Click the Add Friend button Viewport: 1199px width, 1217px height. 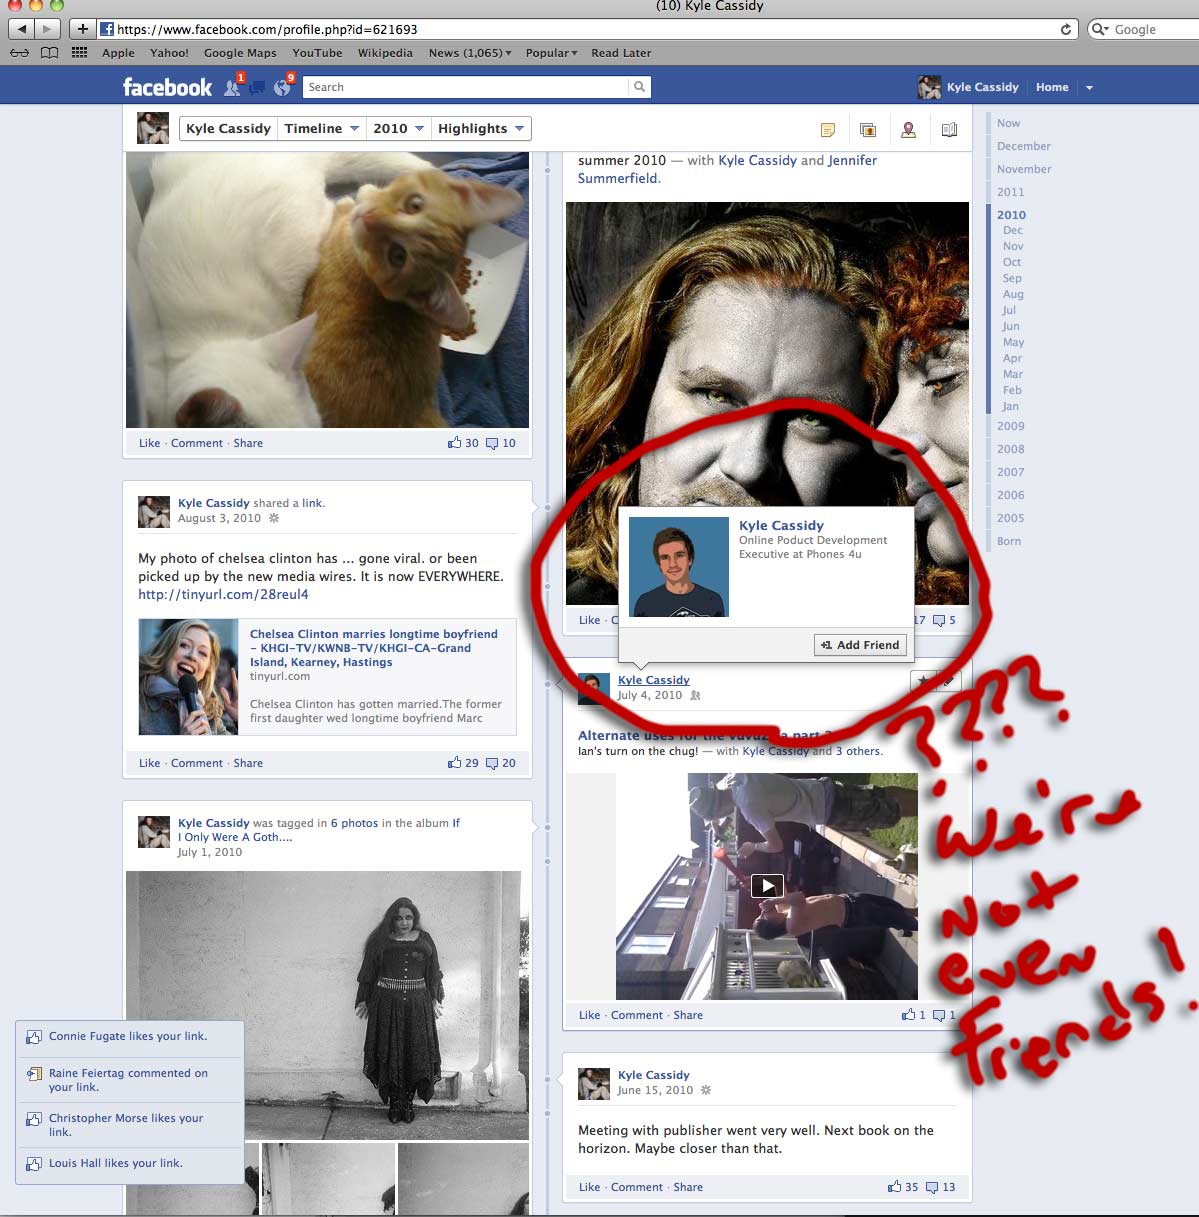coord(860,645)
